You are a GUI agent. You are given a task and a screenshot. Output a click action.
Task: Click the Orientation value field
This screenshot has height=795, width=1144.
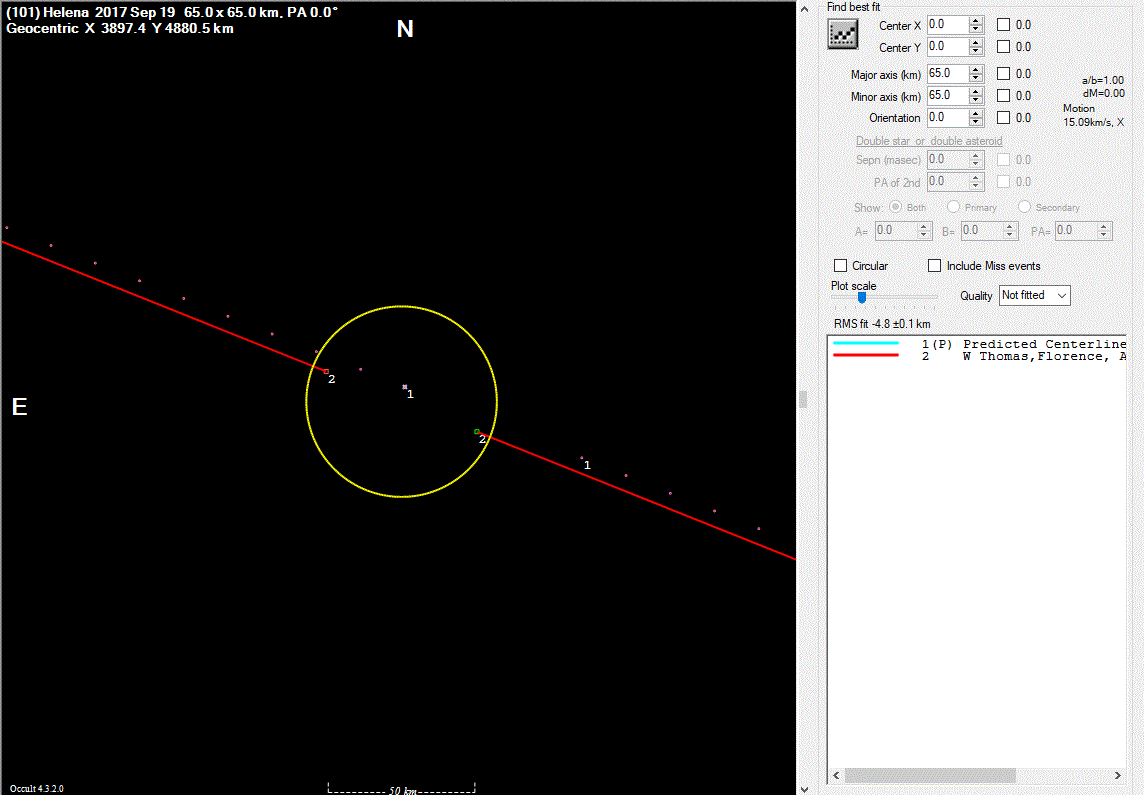click(948, 117)
